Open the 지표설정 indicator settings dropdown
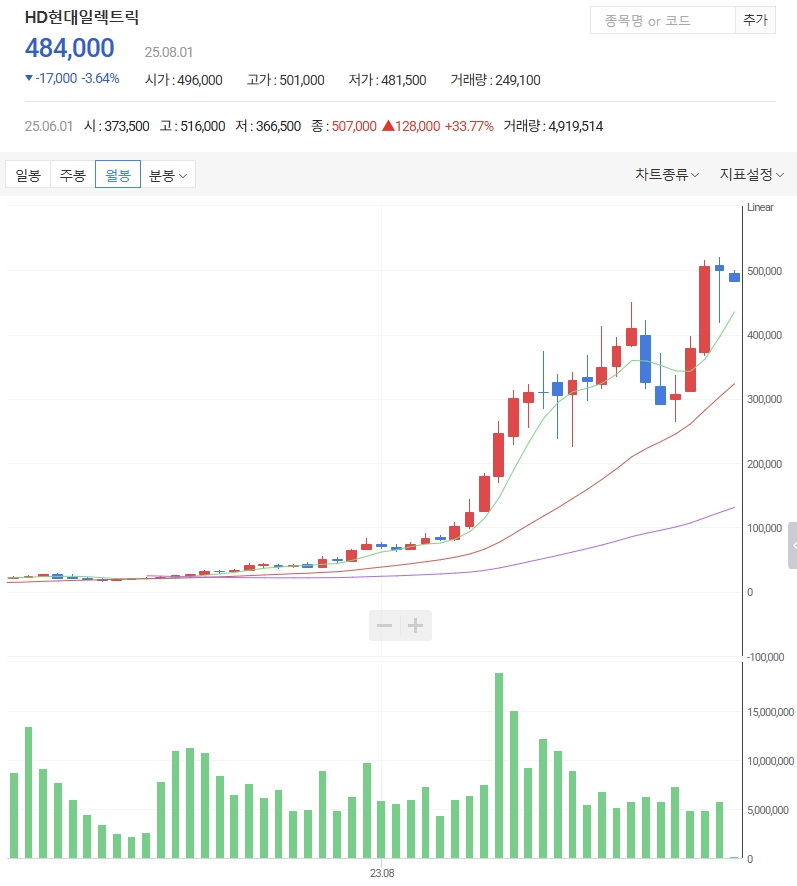 [751, 174]
